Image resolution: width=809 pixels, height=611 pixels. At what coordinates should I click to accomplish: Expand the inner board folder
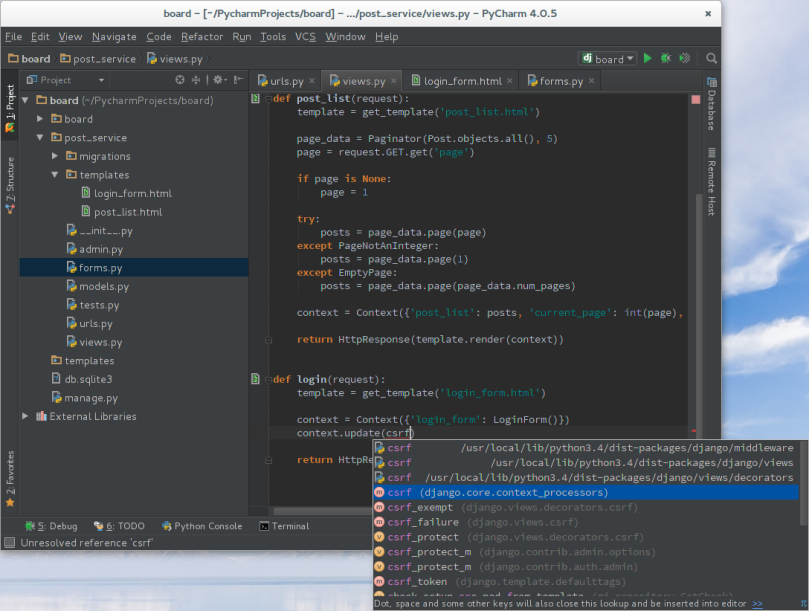40,119
